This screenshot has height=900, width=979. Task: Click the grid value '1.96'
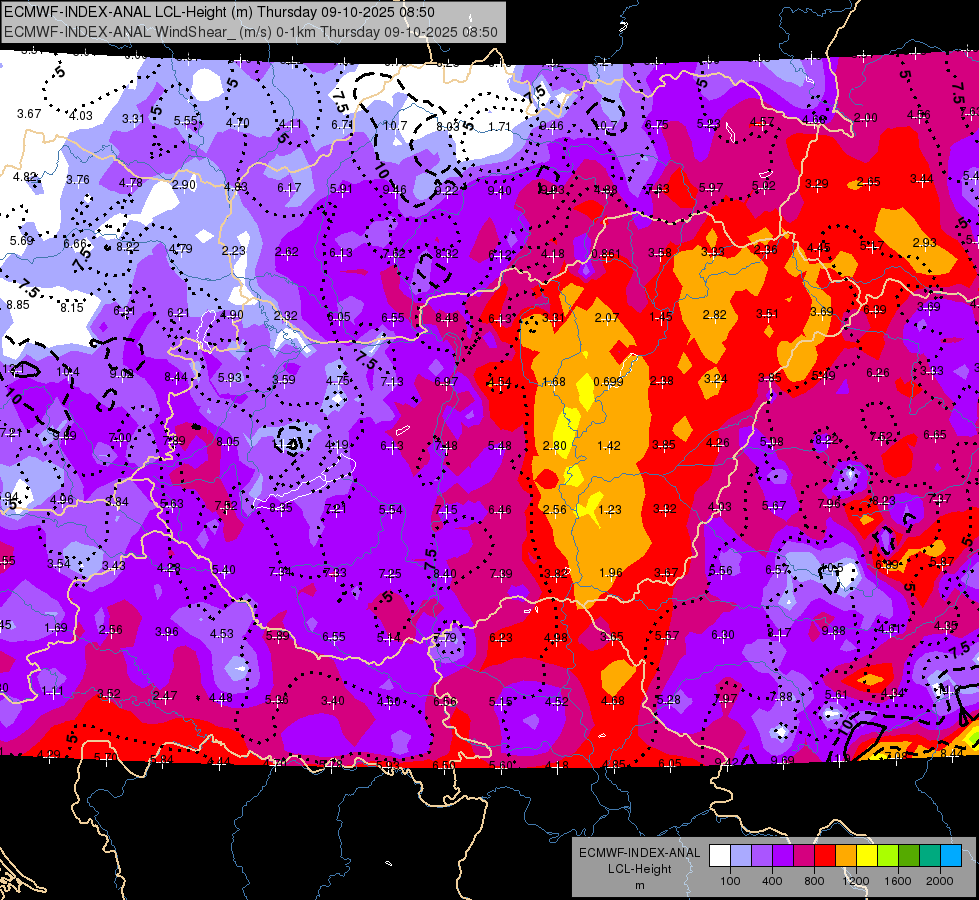[611, 573]
